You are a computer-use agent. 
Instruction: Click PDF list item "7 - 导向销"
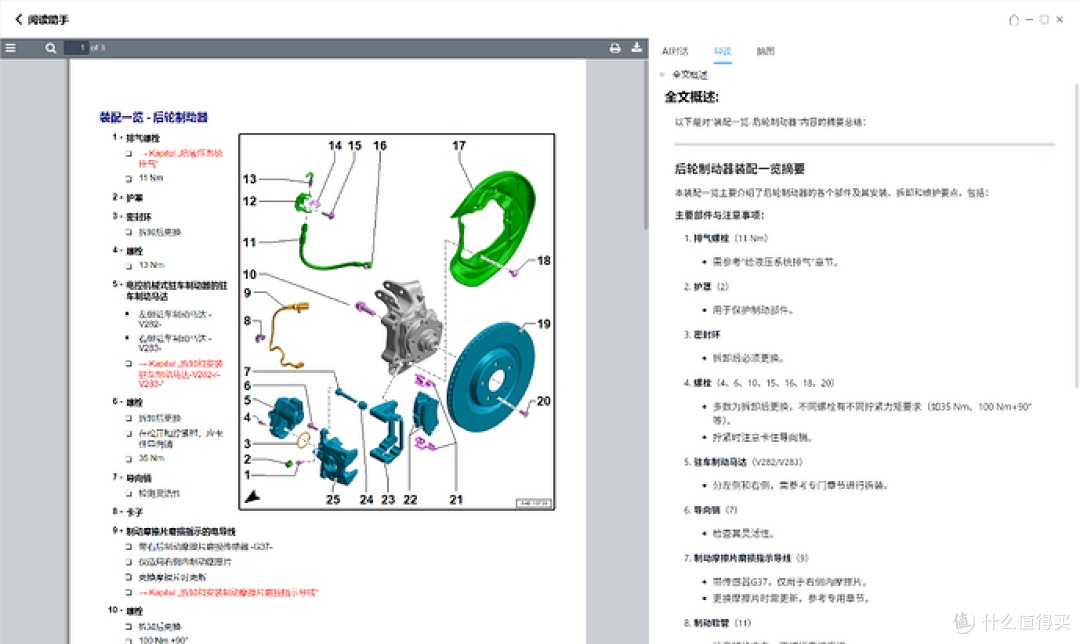pos(132,478)
